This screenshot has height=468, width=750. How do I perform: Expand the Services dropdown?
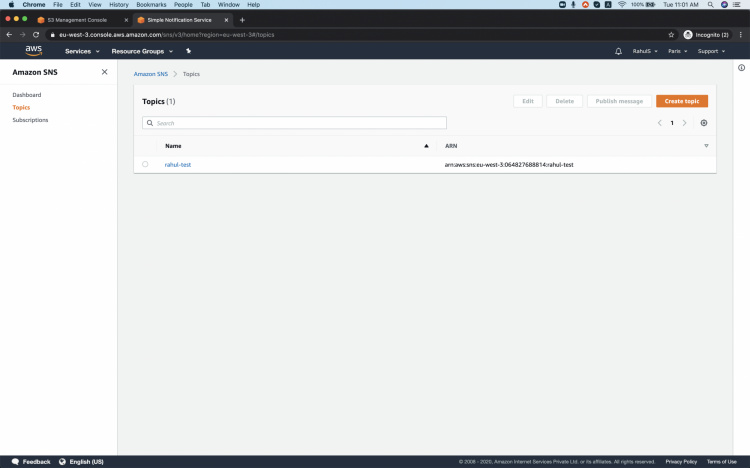82,51
